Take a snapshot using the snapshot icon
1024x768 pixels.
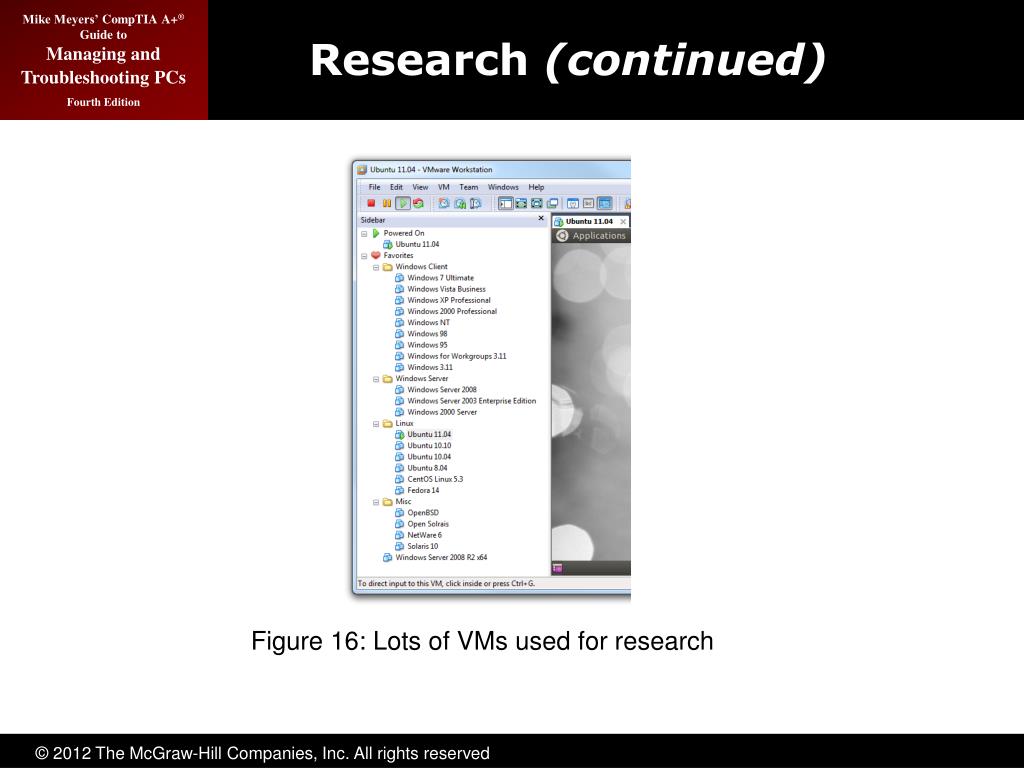click(x=444, y=204)
